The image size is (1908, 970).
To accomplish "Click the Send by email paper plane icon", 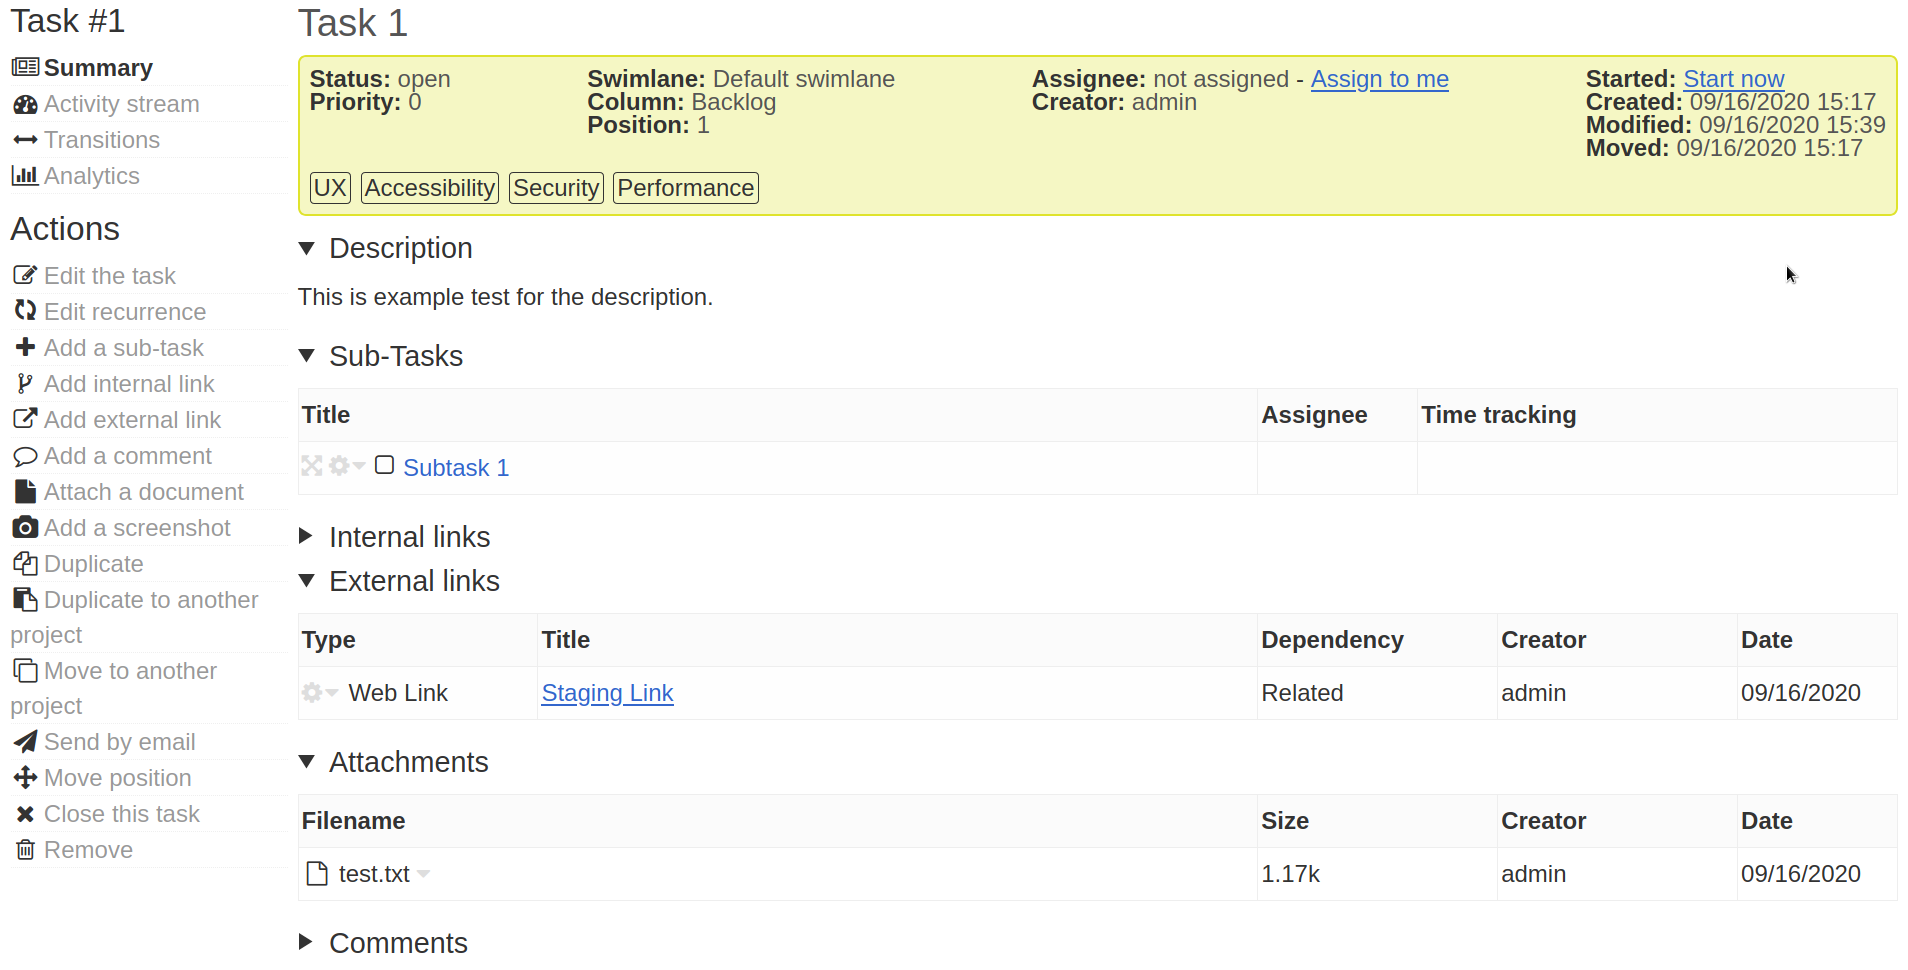I will pos(25,741).
